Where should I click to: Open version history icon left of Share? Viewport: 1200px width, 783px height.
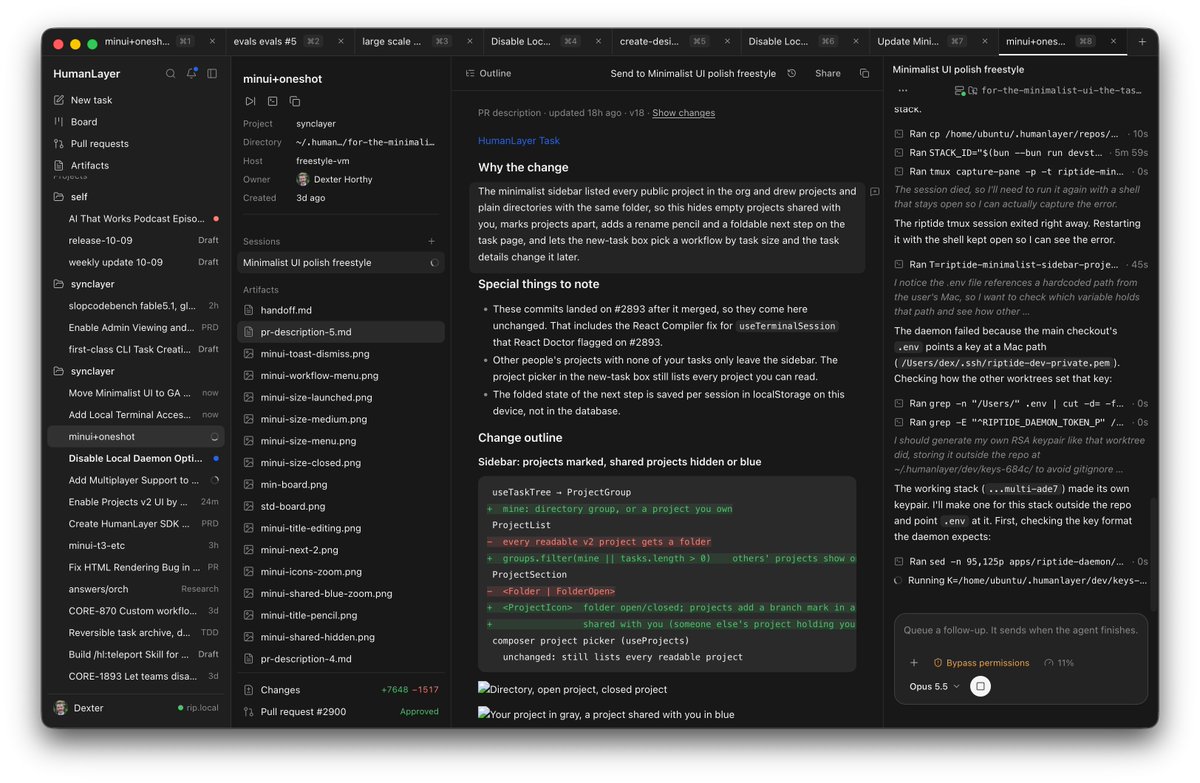click(792, 73)
